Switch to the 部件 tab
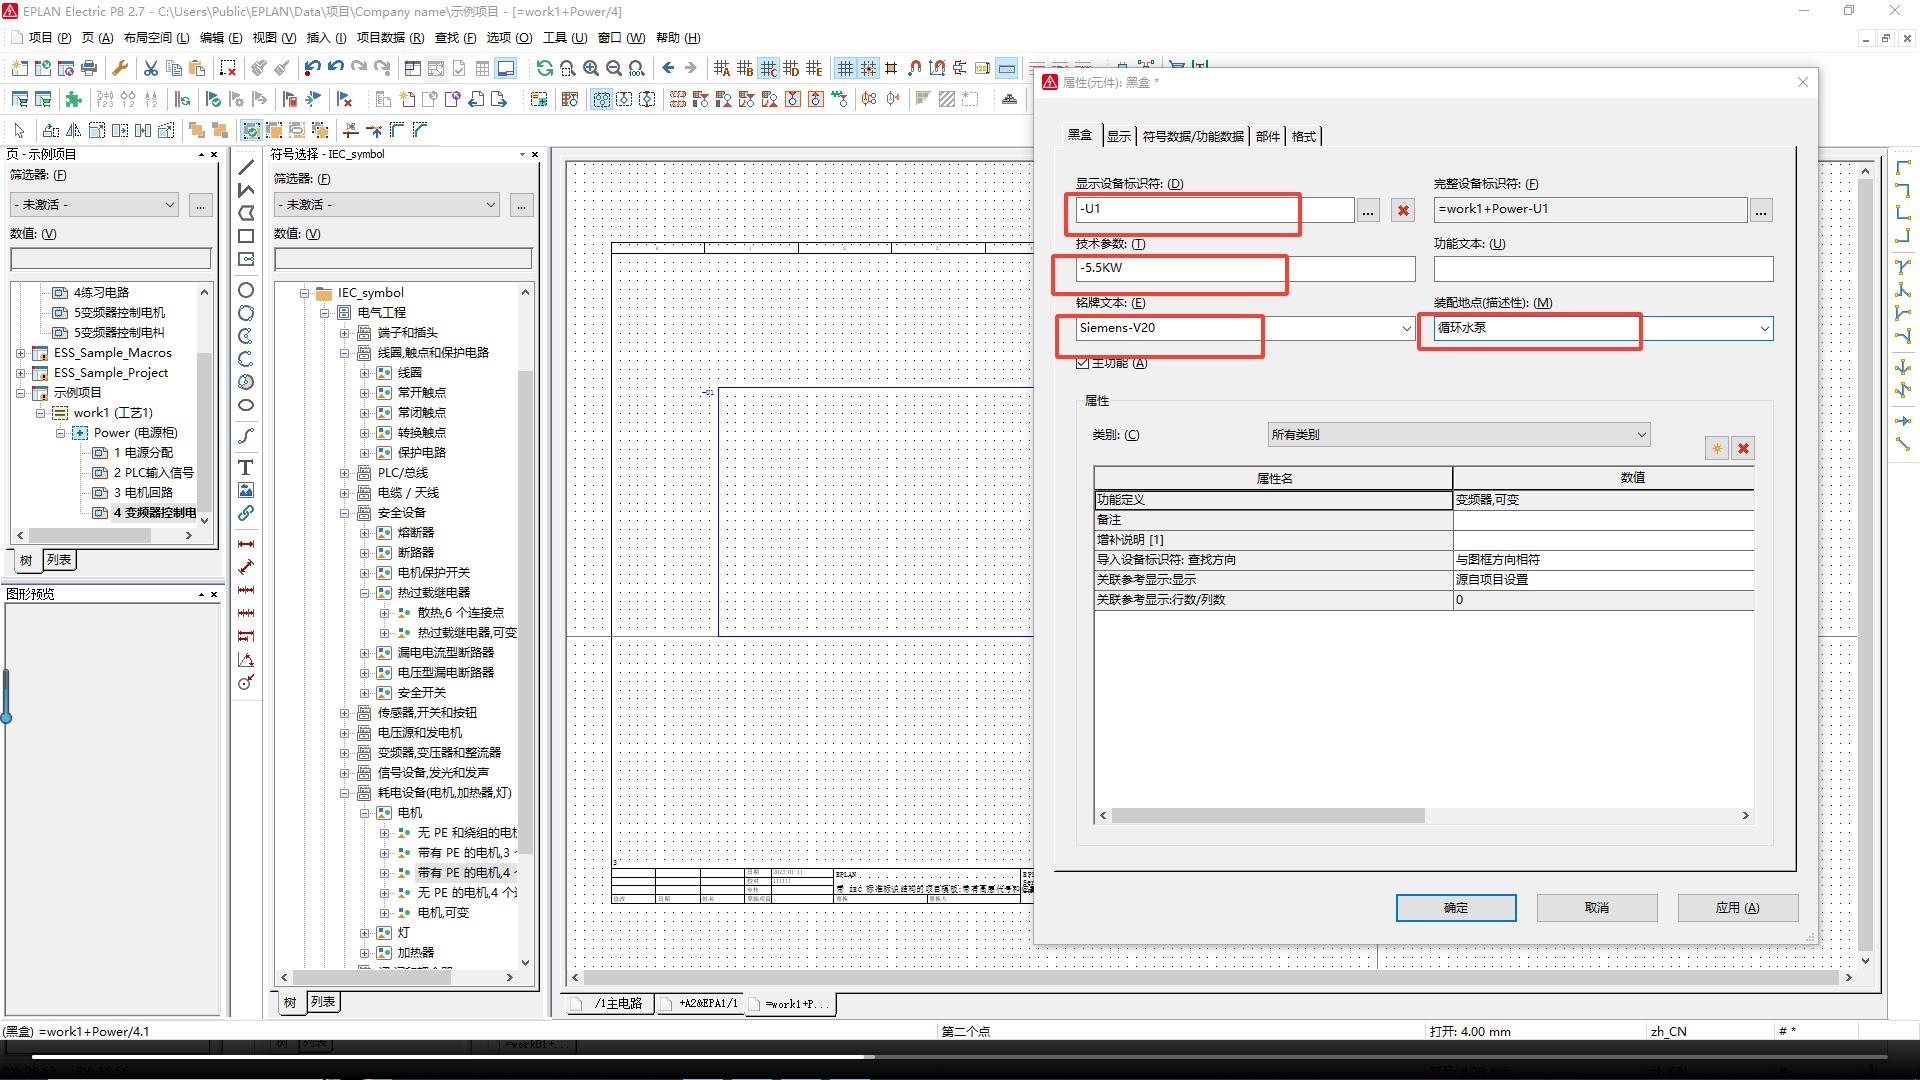 pos(1267,136)
